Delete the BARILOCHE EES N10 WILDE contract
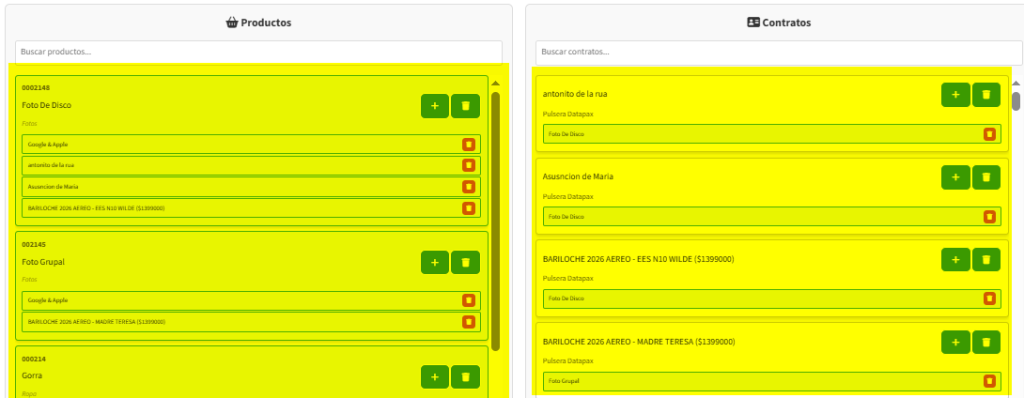Image resolution: width=1024 pixels, height=398 pixels. point(986,260)
